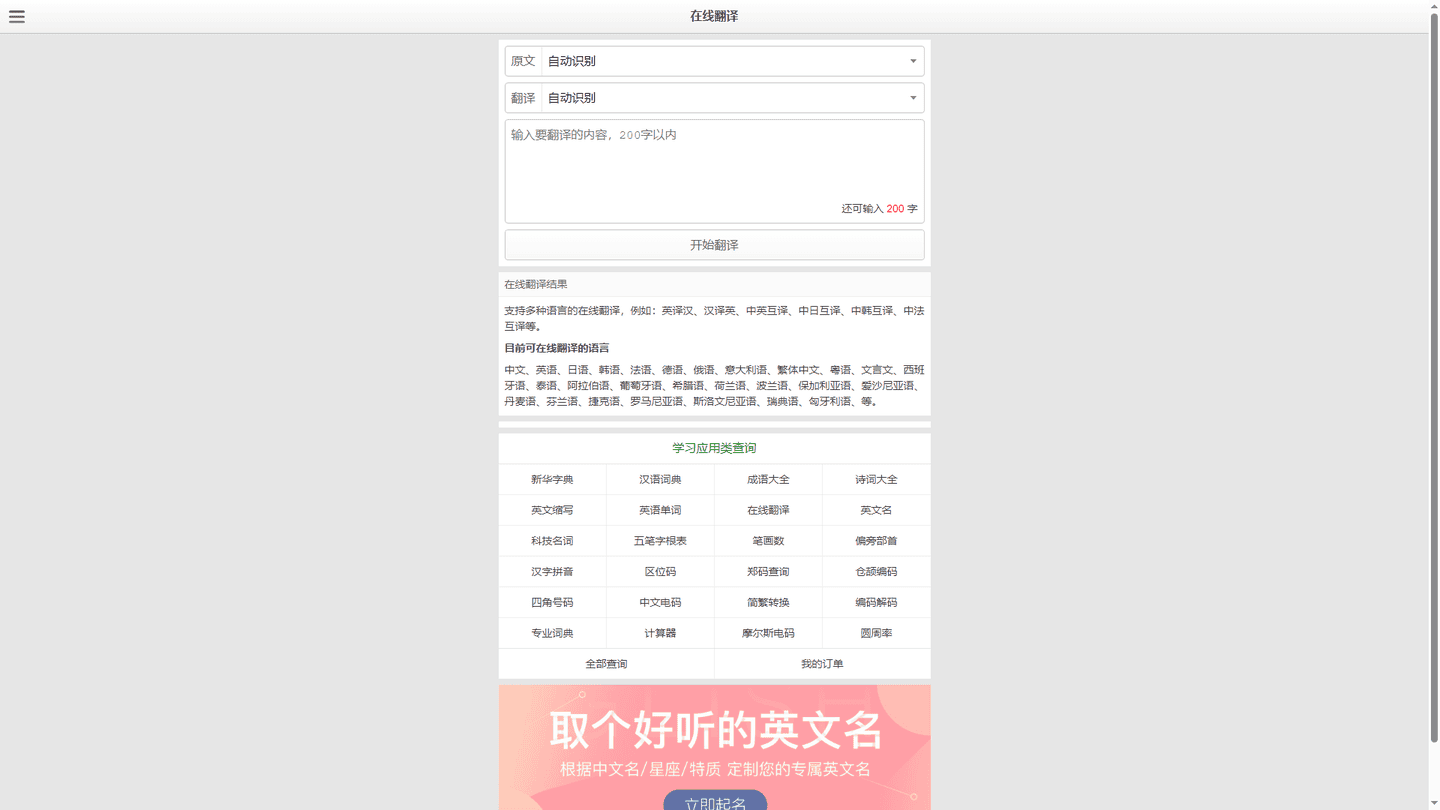Launch the 计算器 tool
The height and width of the screenshot is (810, 1440).
660,633
